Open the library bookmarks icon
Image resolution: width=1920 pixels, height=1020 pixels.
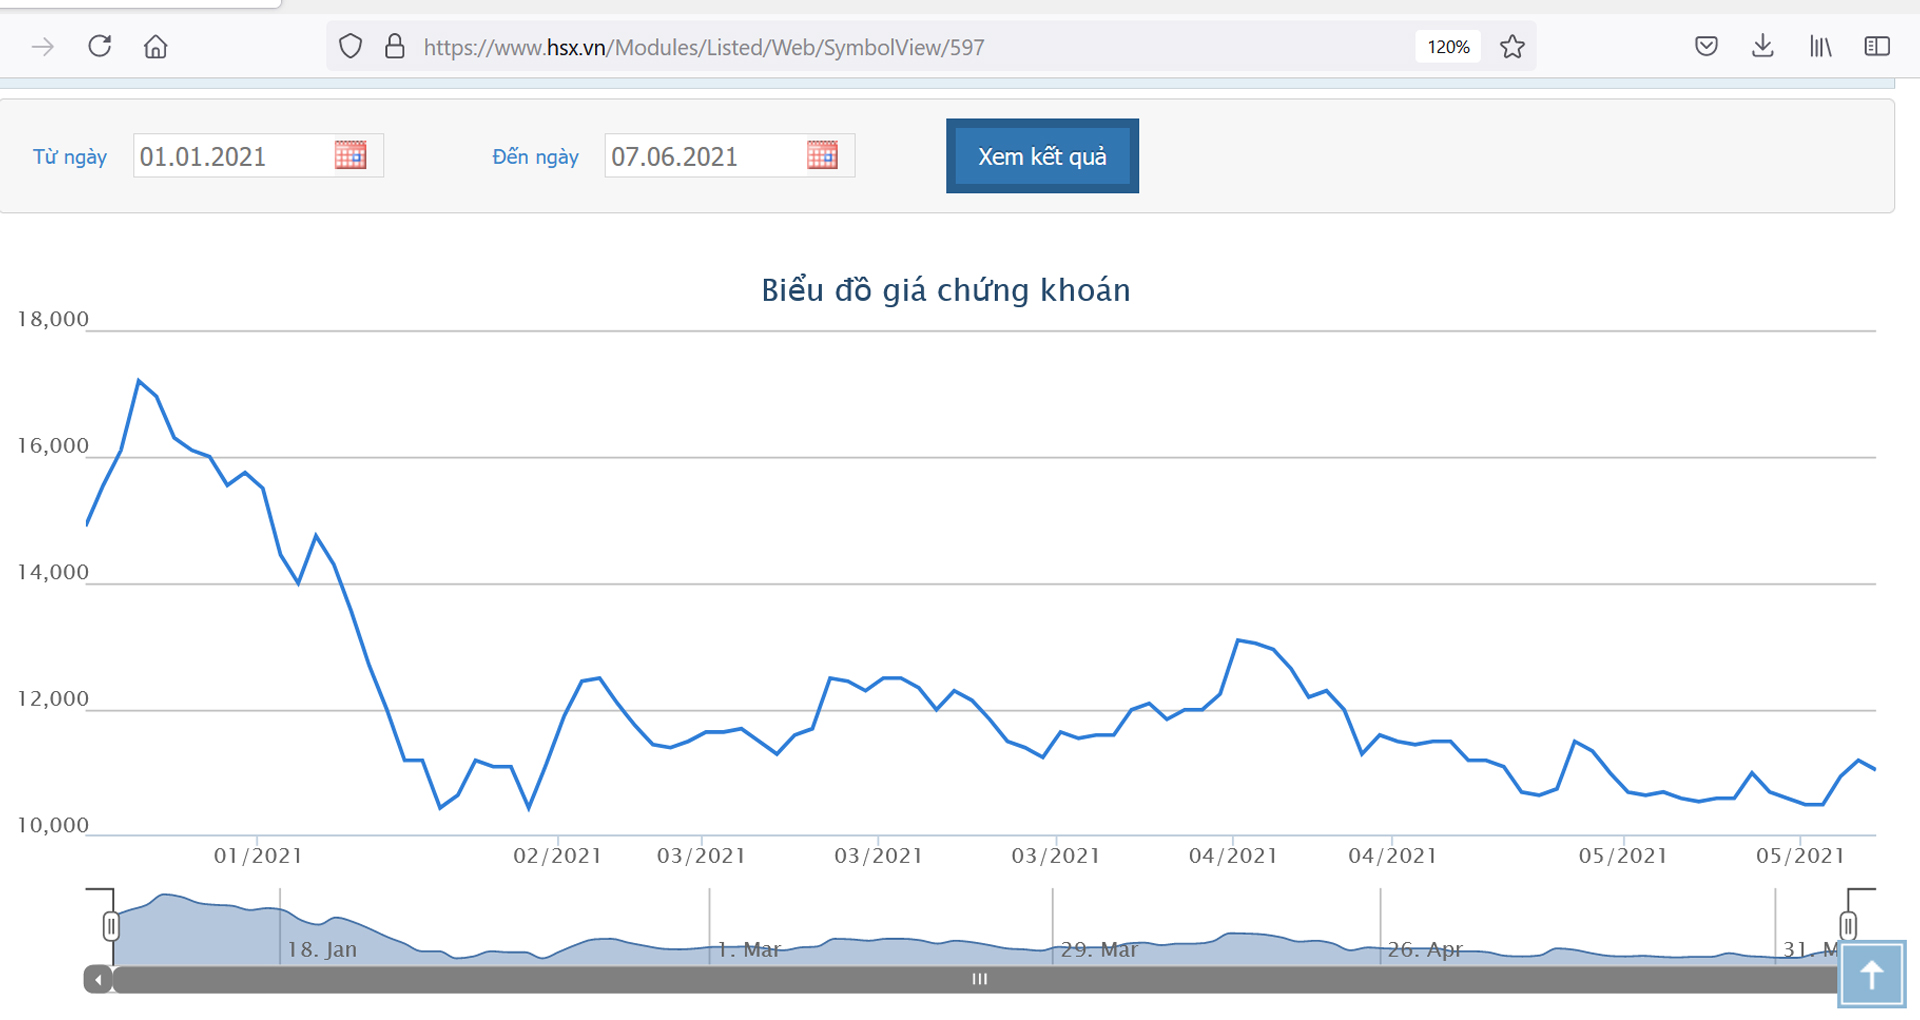1820,46
